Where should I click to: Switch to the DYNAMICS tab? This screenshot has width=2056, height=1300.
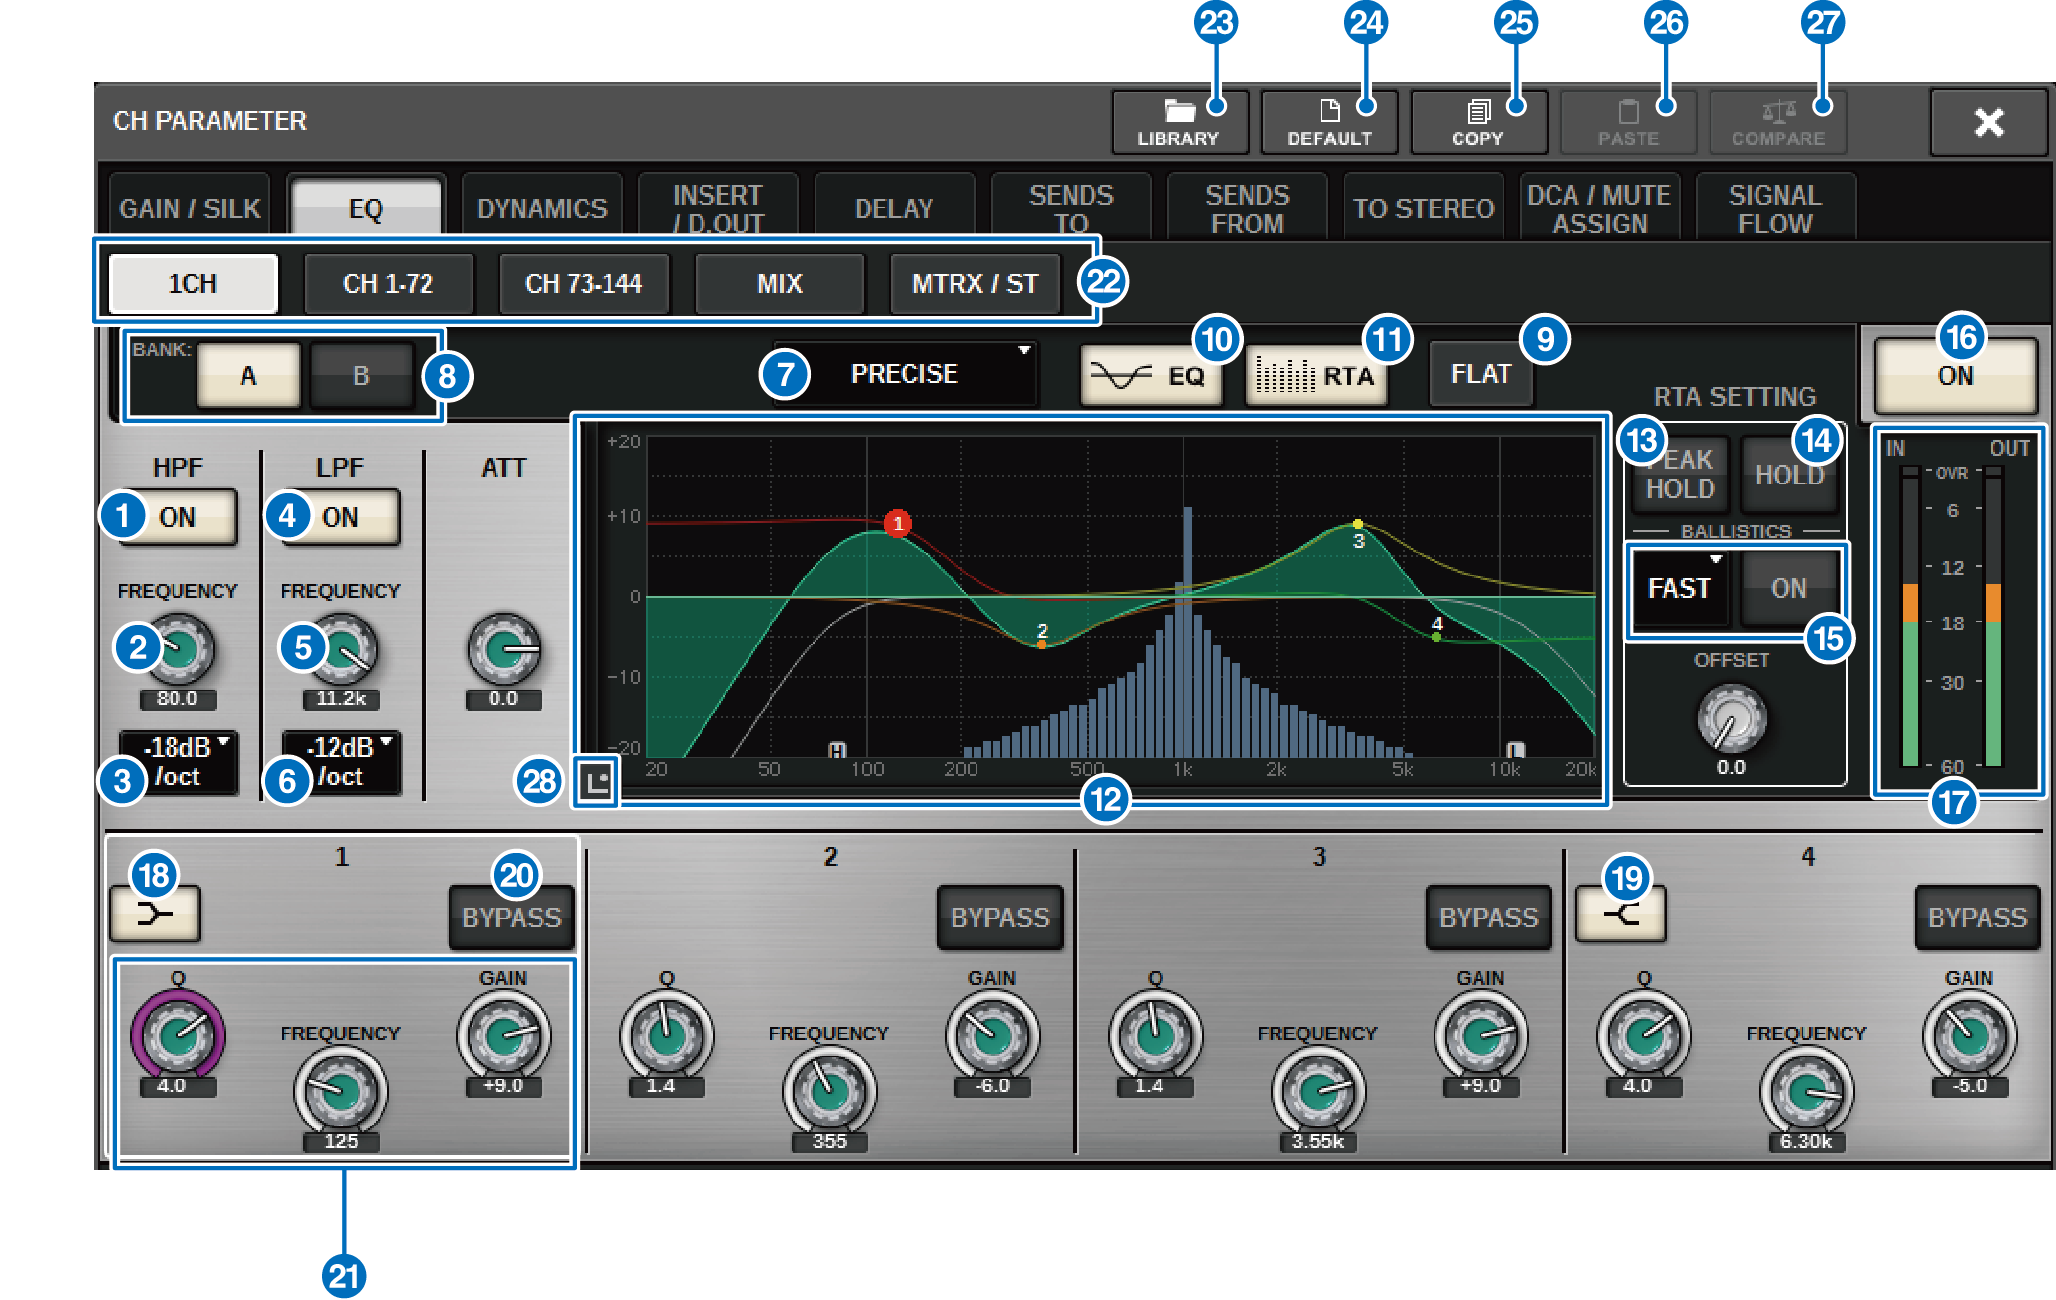click(542, 208)
